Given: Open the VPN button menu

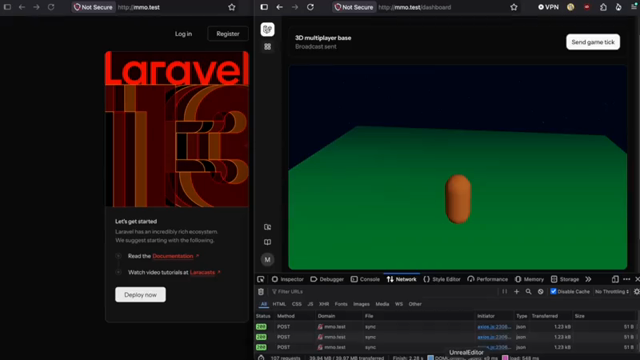Looking at the screenshot, I should tap(548, 7).
